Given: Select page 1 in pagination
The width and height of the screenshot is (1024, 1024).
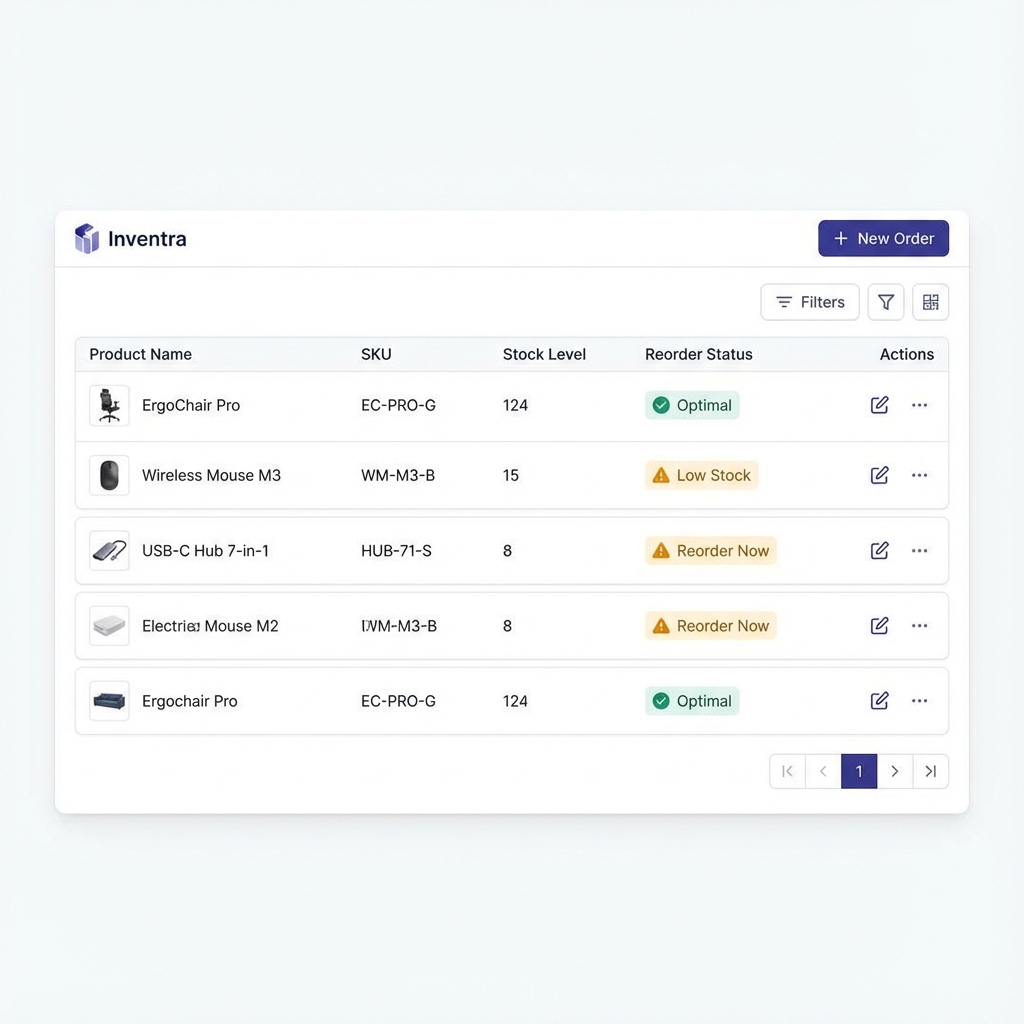Looking at the screenshot, I should [x=859, y=771].
